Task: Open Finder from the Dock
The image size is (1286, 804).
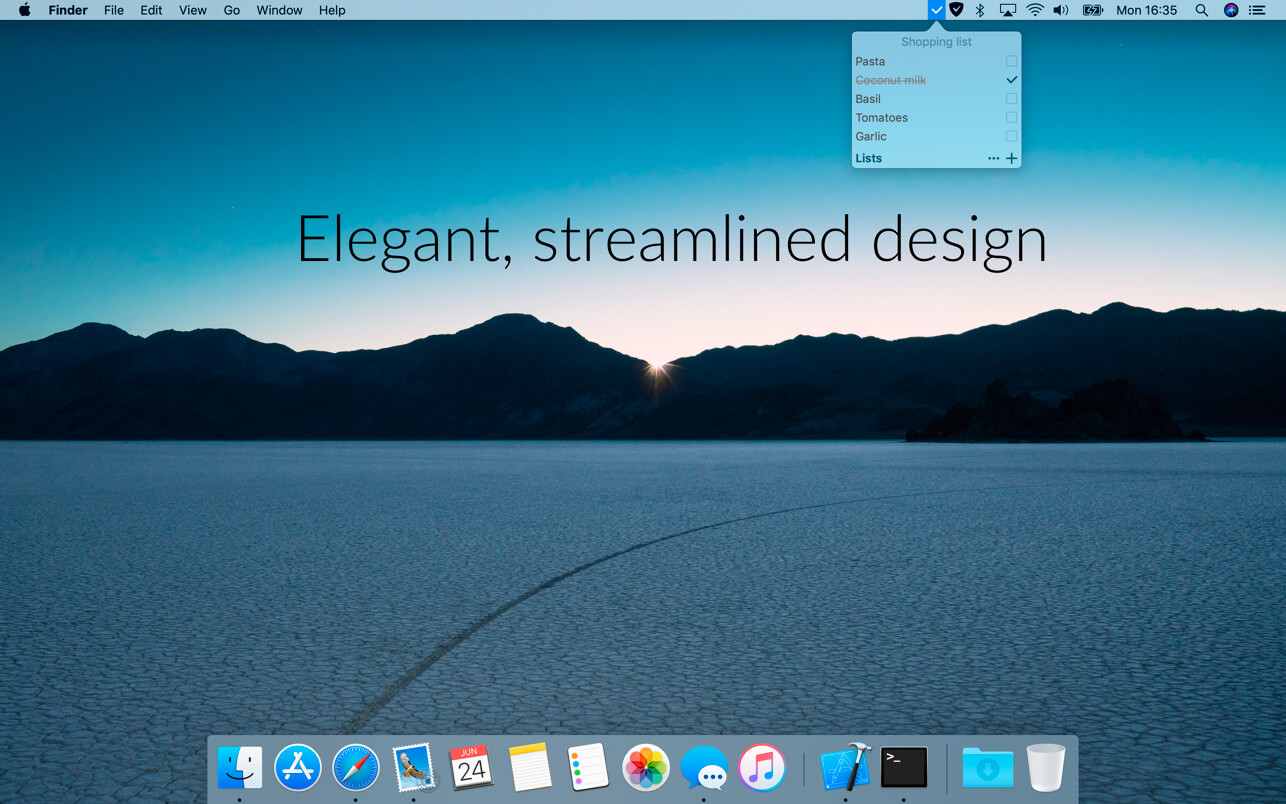Action: (240, 768)
